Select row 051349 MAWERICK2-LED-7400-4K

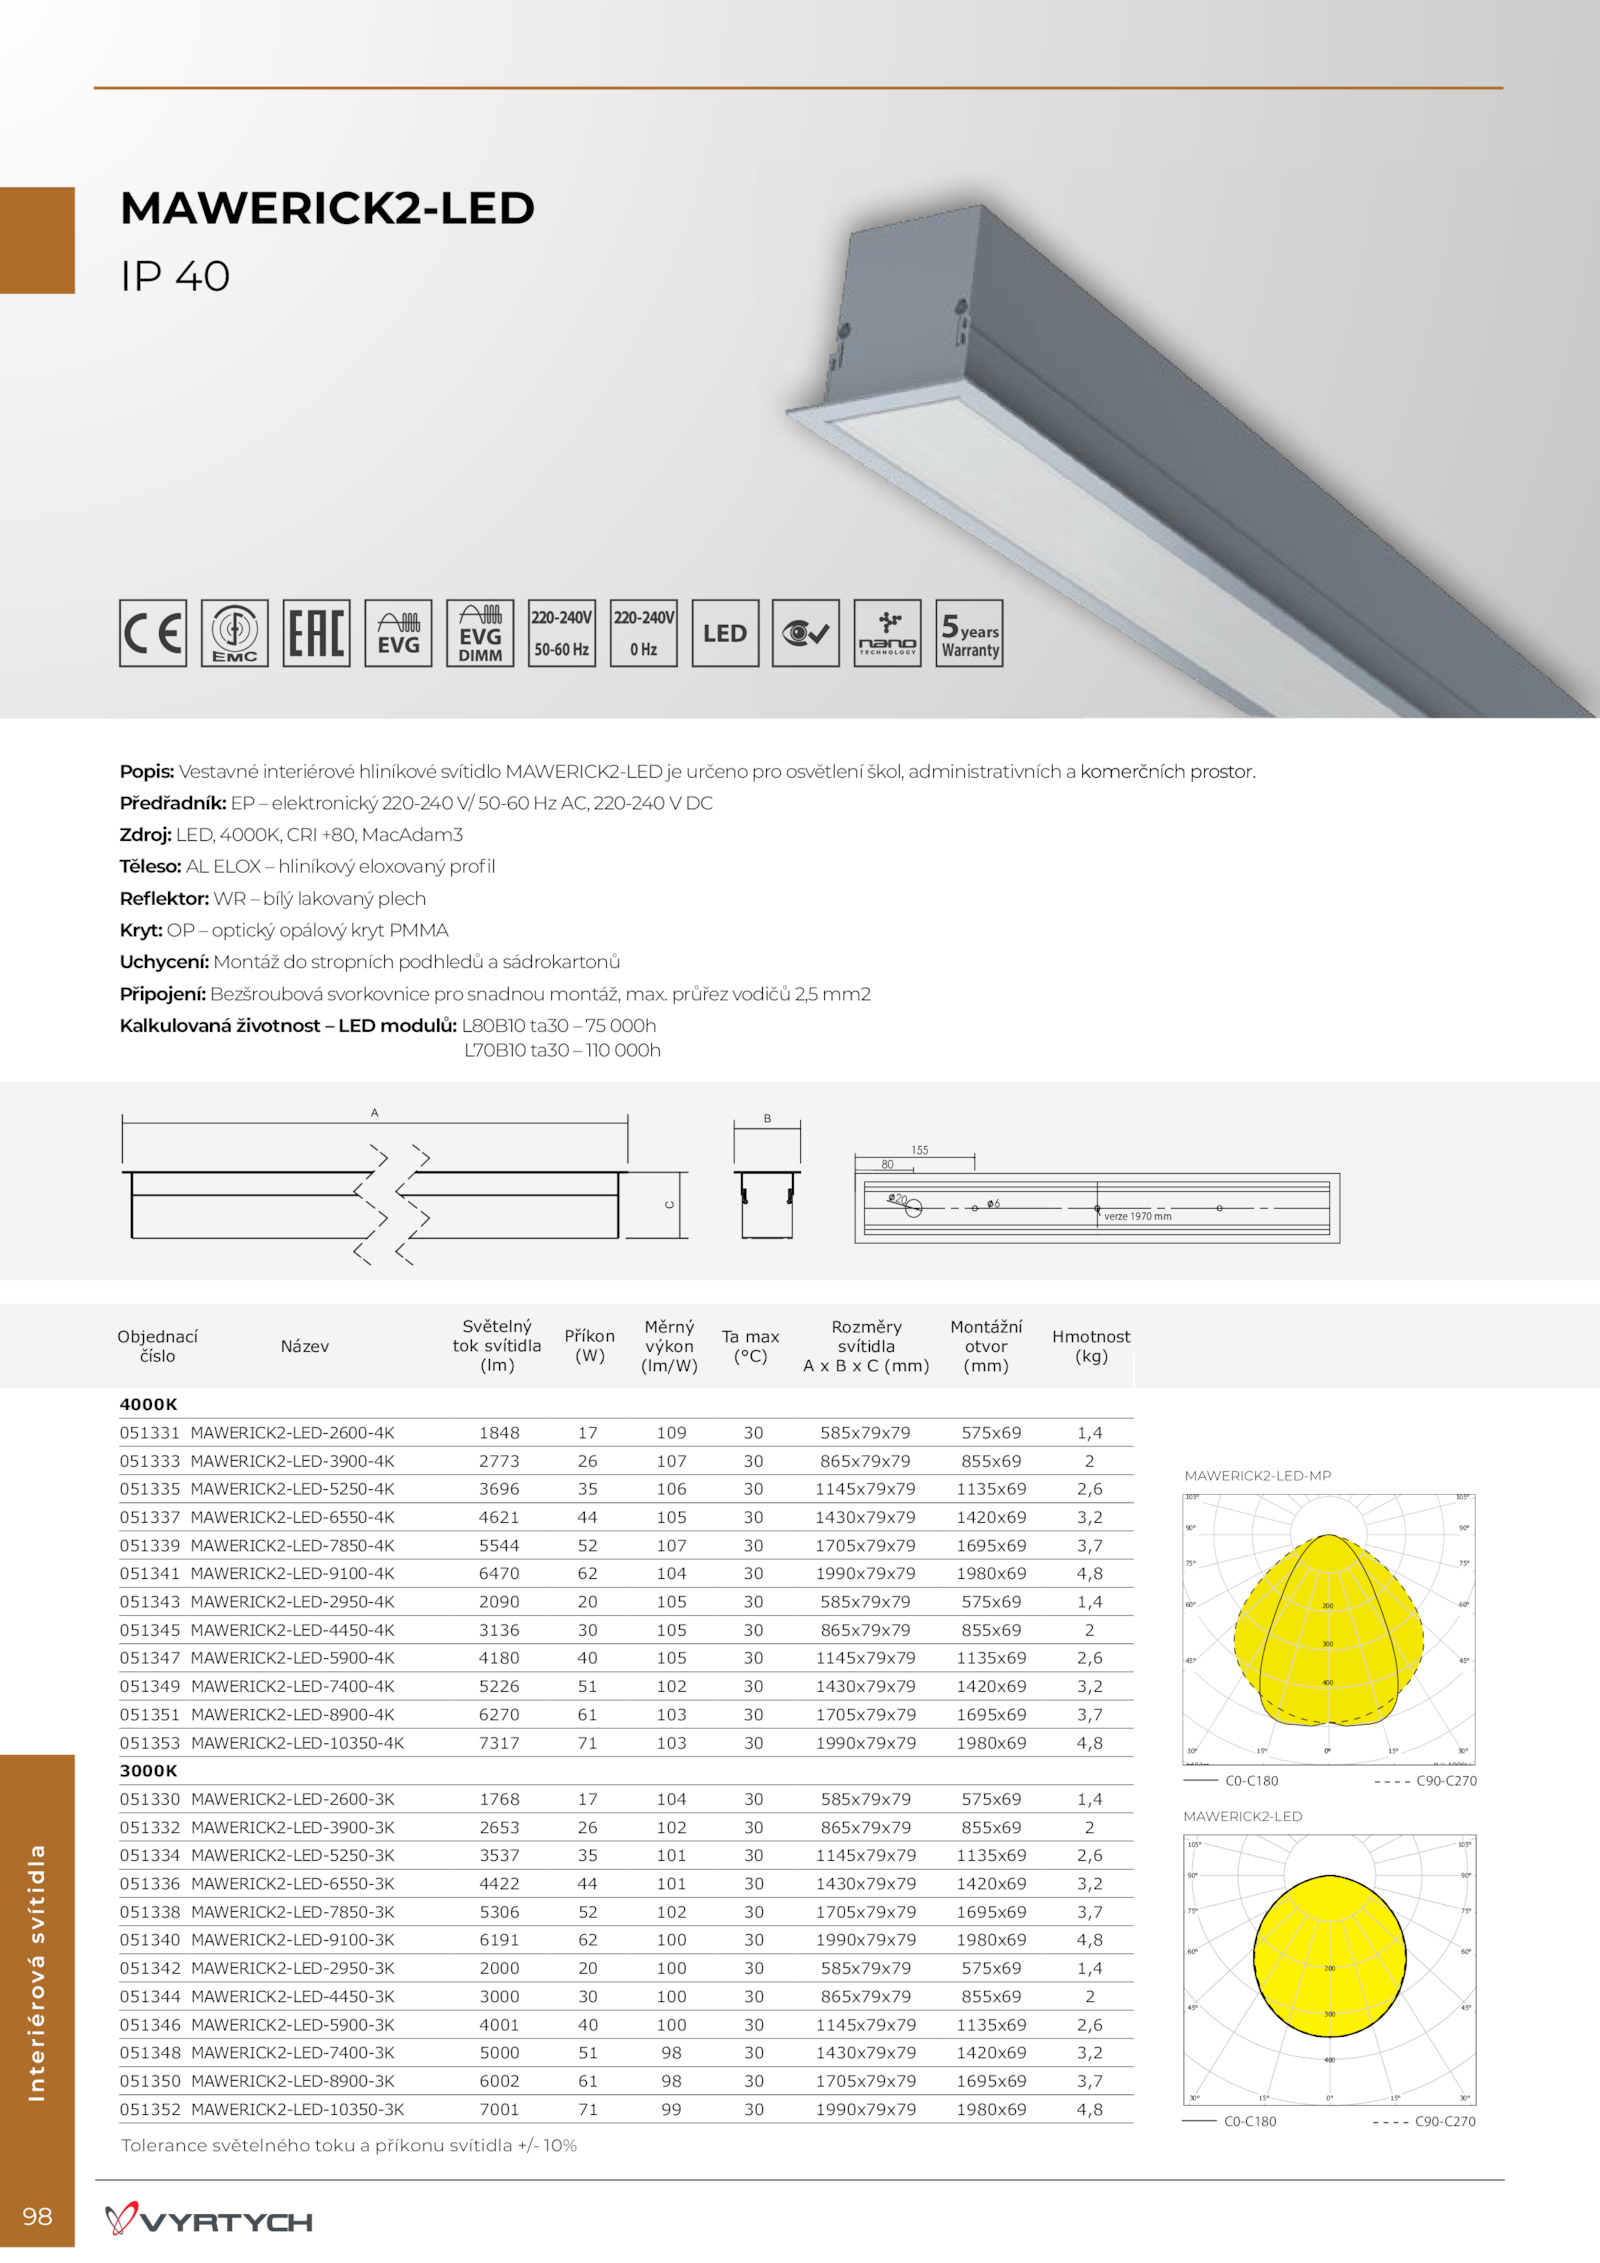click(626, 1686)
